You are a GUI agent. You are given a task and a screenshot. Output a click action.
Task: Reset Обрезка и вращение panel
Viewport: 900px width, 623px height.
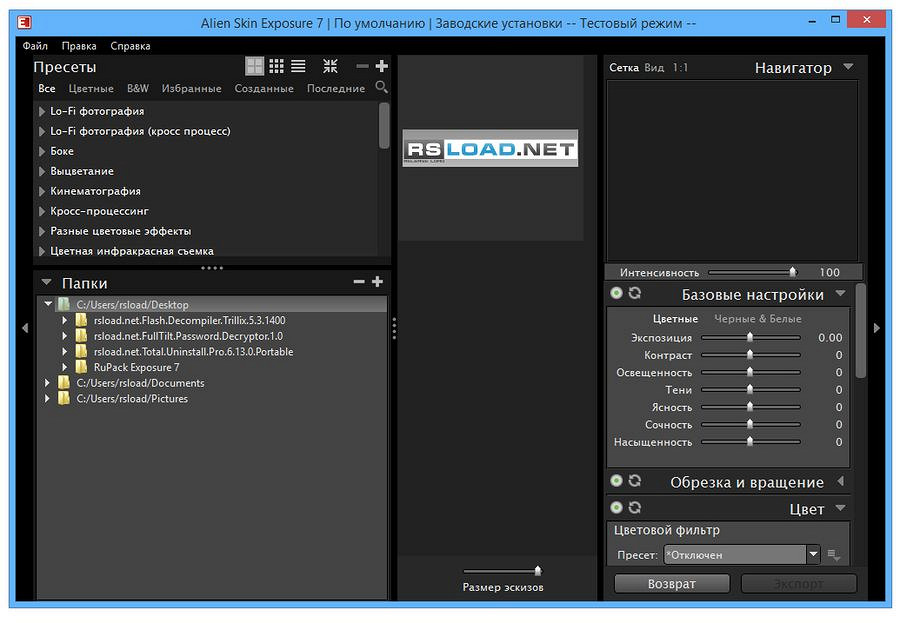pos(634,481)
